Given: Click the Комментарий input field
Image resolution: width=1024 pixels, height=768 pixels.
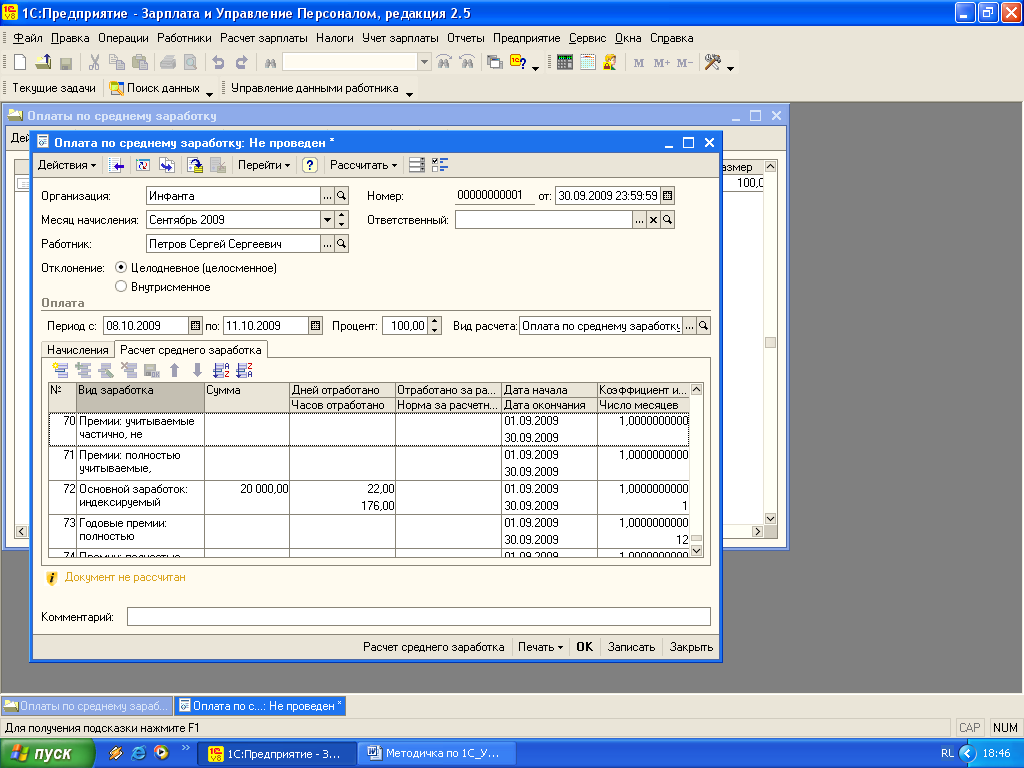Looking at the screenshot, I should pos(419,616).
